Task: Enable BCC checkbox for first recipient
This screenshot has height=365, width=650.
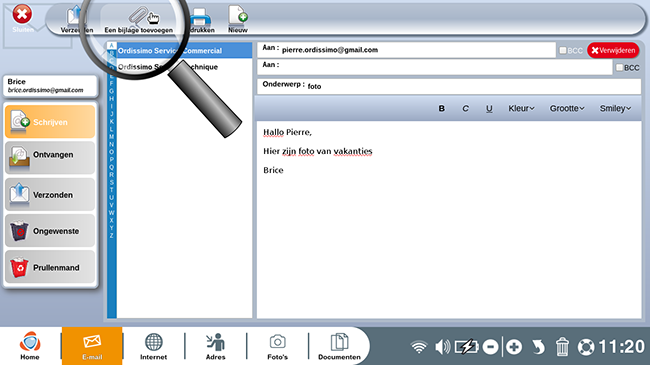Action: [563, 50]
